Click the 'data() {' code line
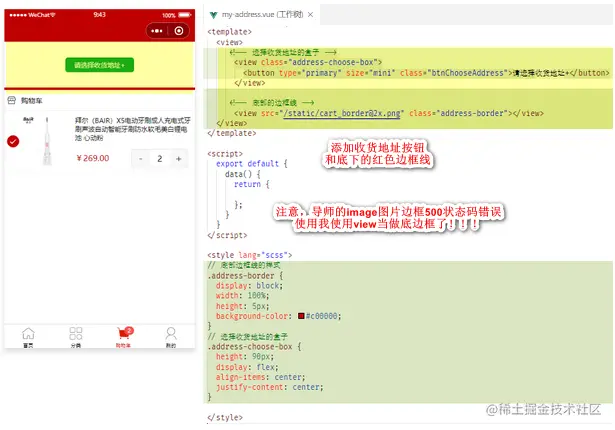 [242, 174]
